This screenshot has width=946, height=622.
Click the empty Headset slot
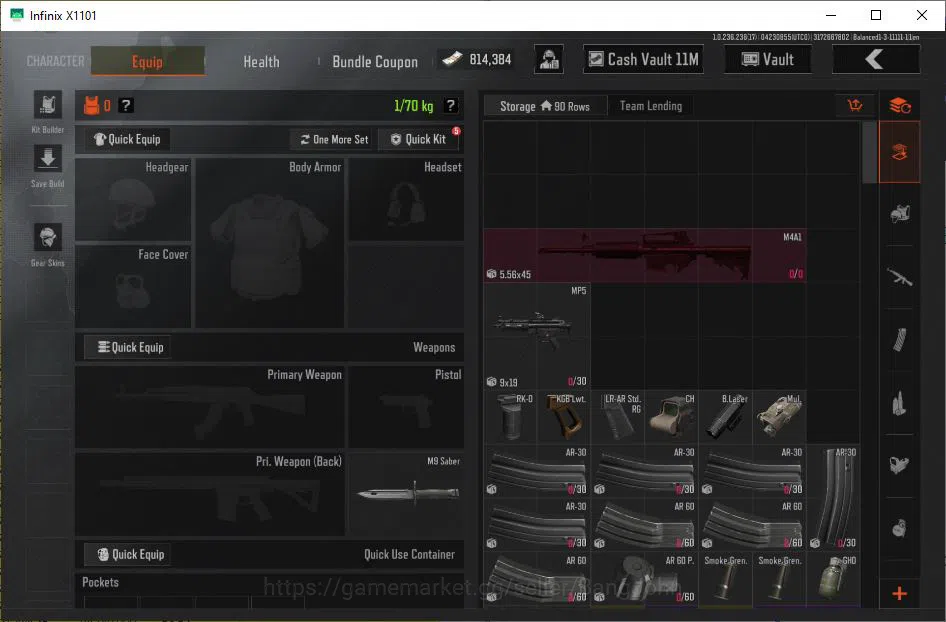407,200
